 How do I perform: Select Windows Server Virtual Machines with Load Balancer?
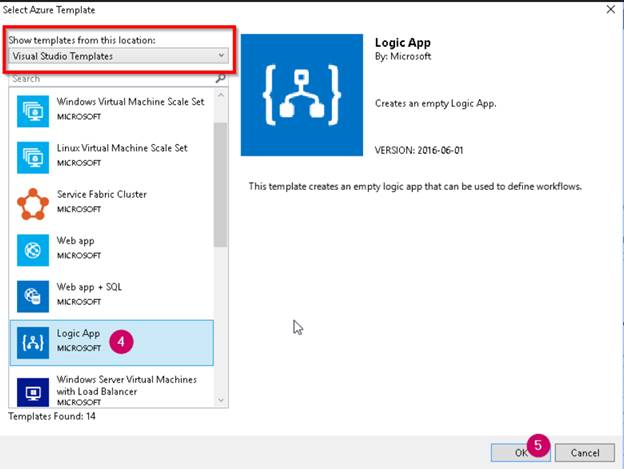(127, 385)
